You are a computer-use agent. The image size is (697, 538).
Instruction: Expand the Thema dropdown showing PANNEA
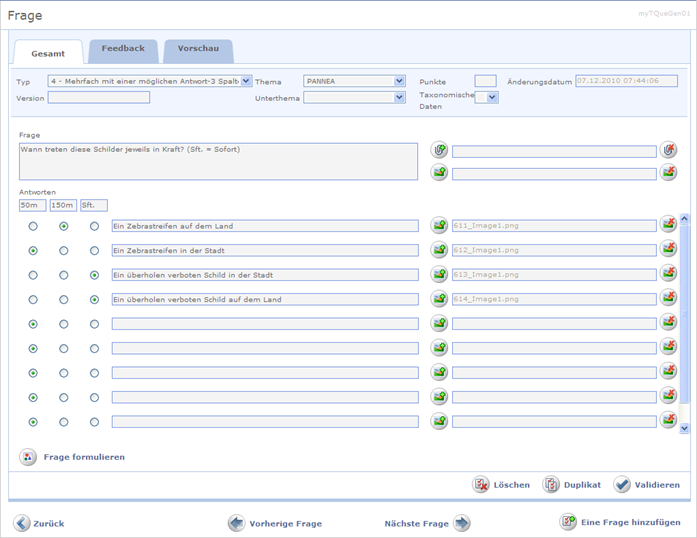click(399, 81)
